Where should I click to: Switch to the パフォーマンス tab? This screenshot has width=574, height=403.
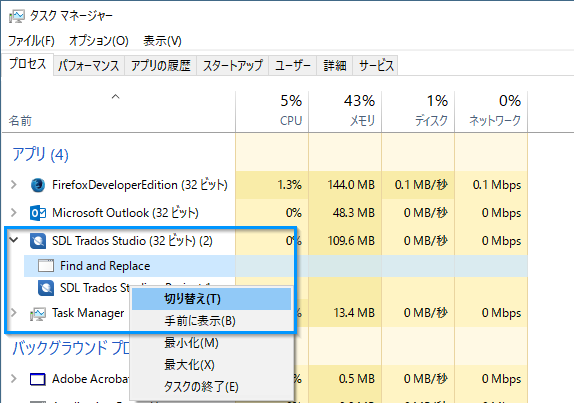click(89, 66)
